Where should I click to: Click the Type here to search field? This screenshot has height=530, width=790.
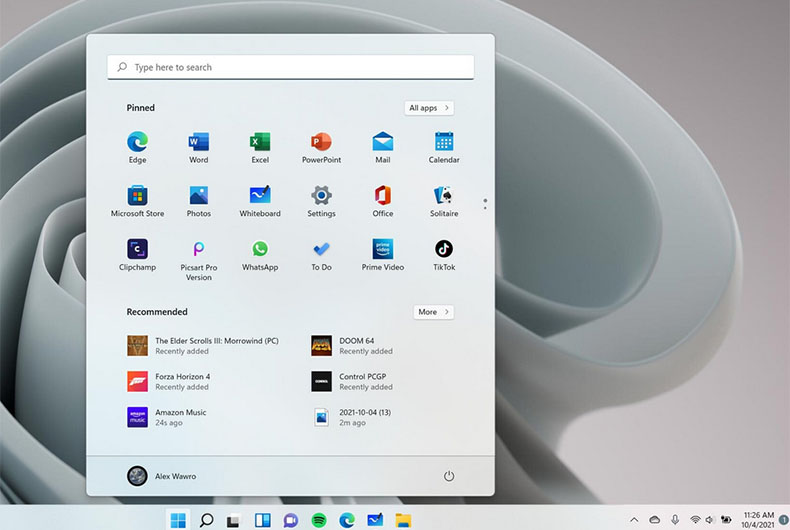pos(291,67)
